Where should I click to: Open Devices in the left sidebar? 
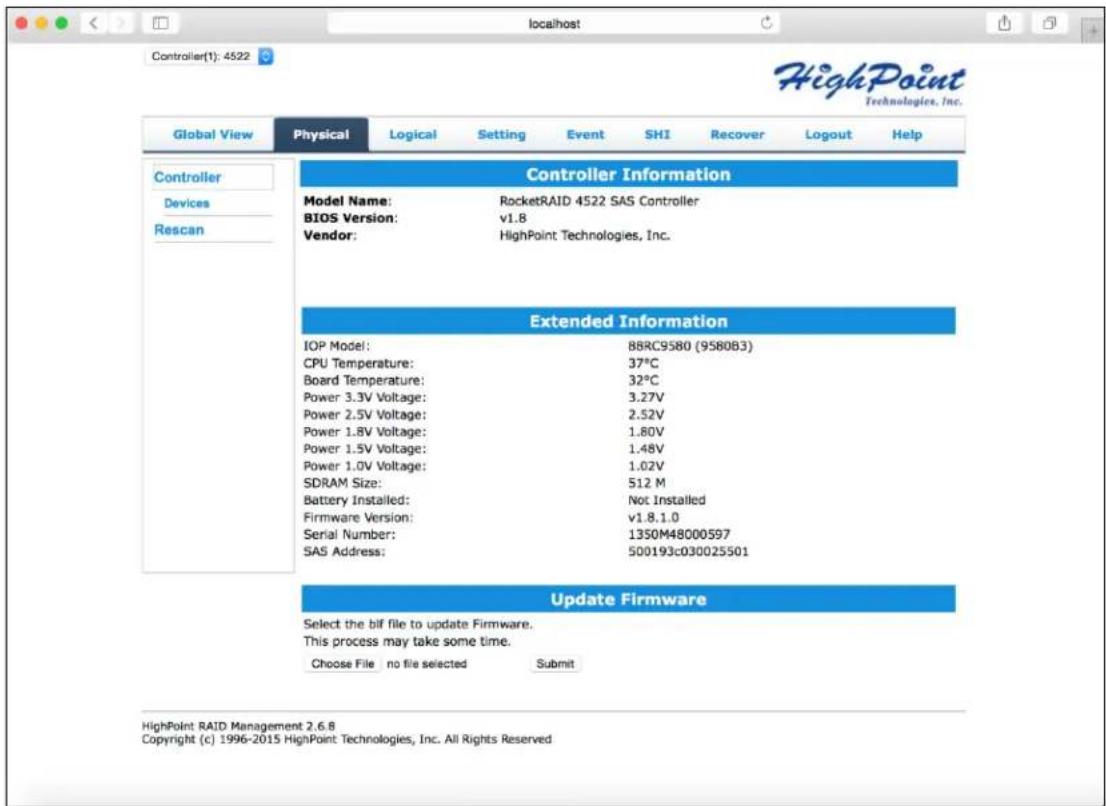tap(187, 203)
